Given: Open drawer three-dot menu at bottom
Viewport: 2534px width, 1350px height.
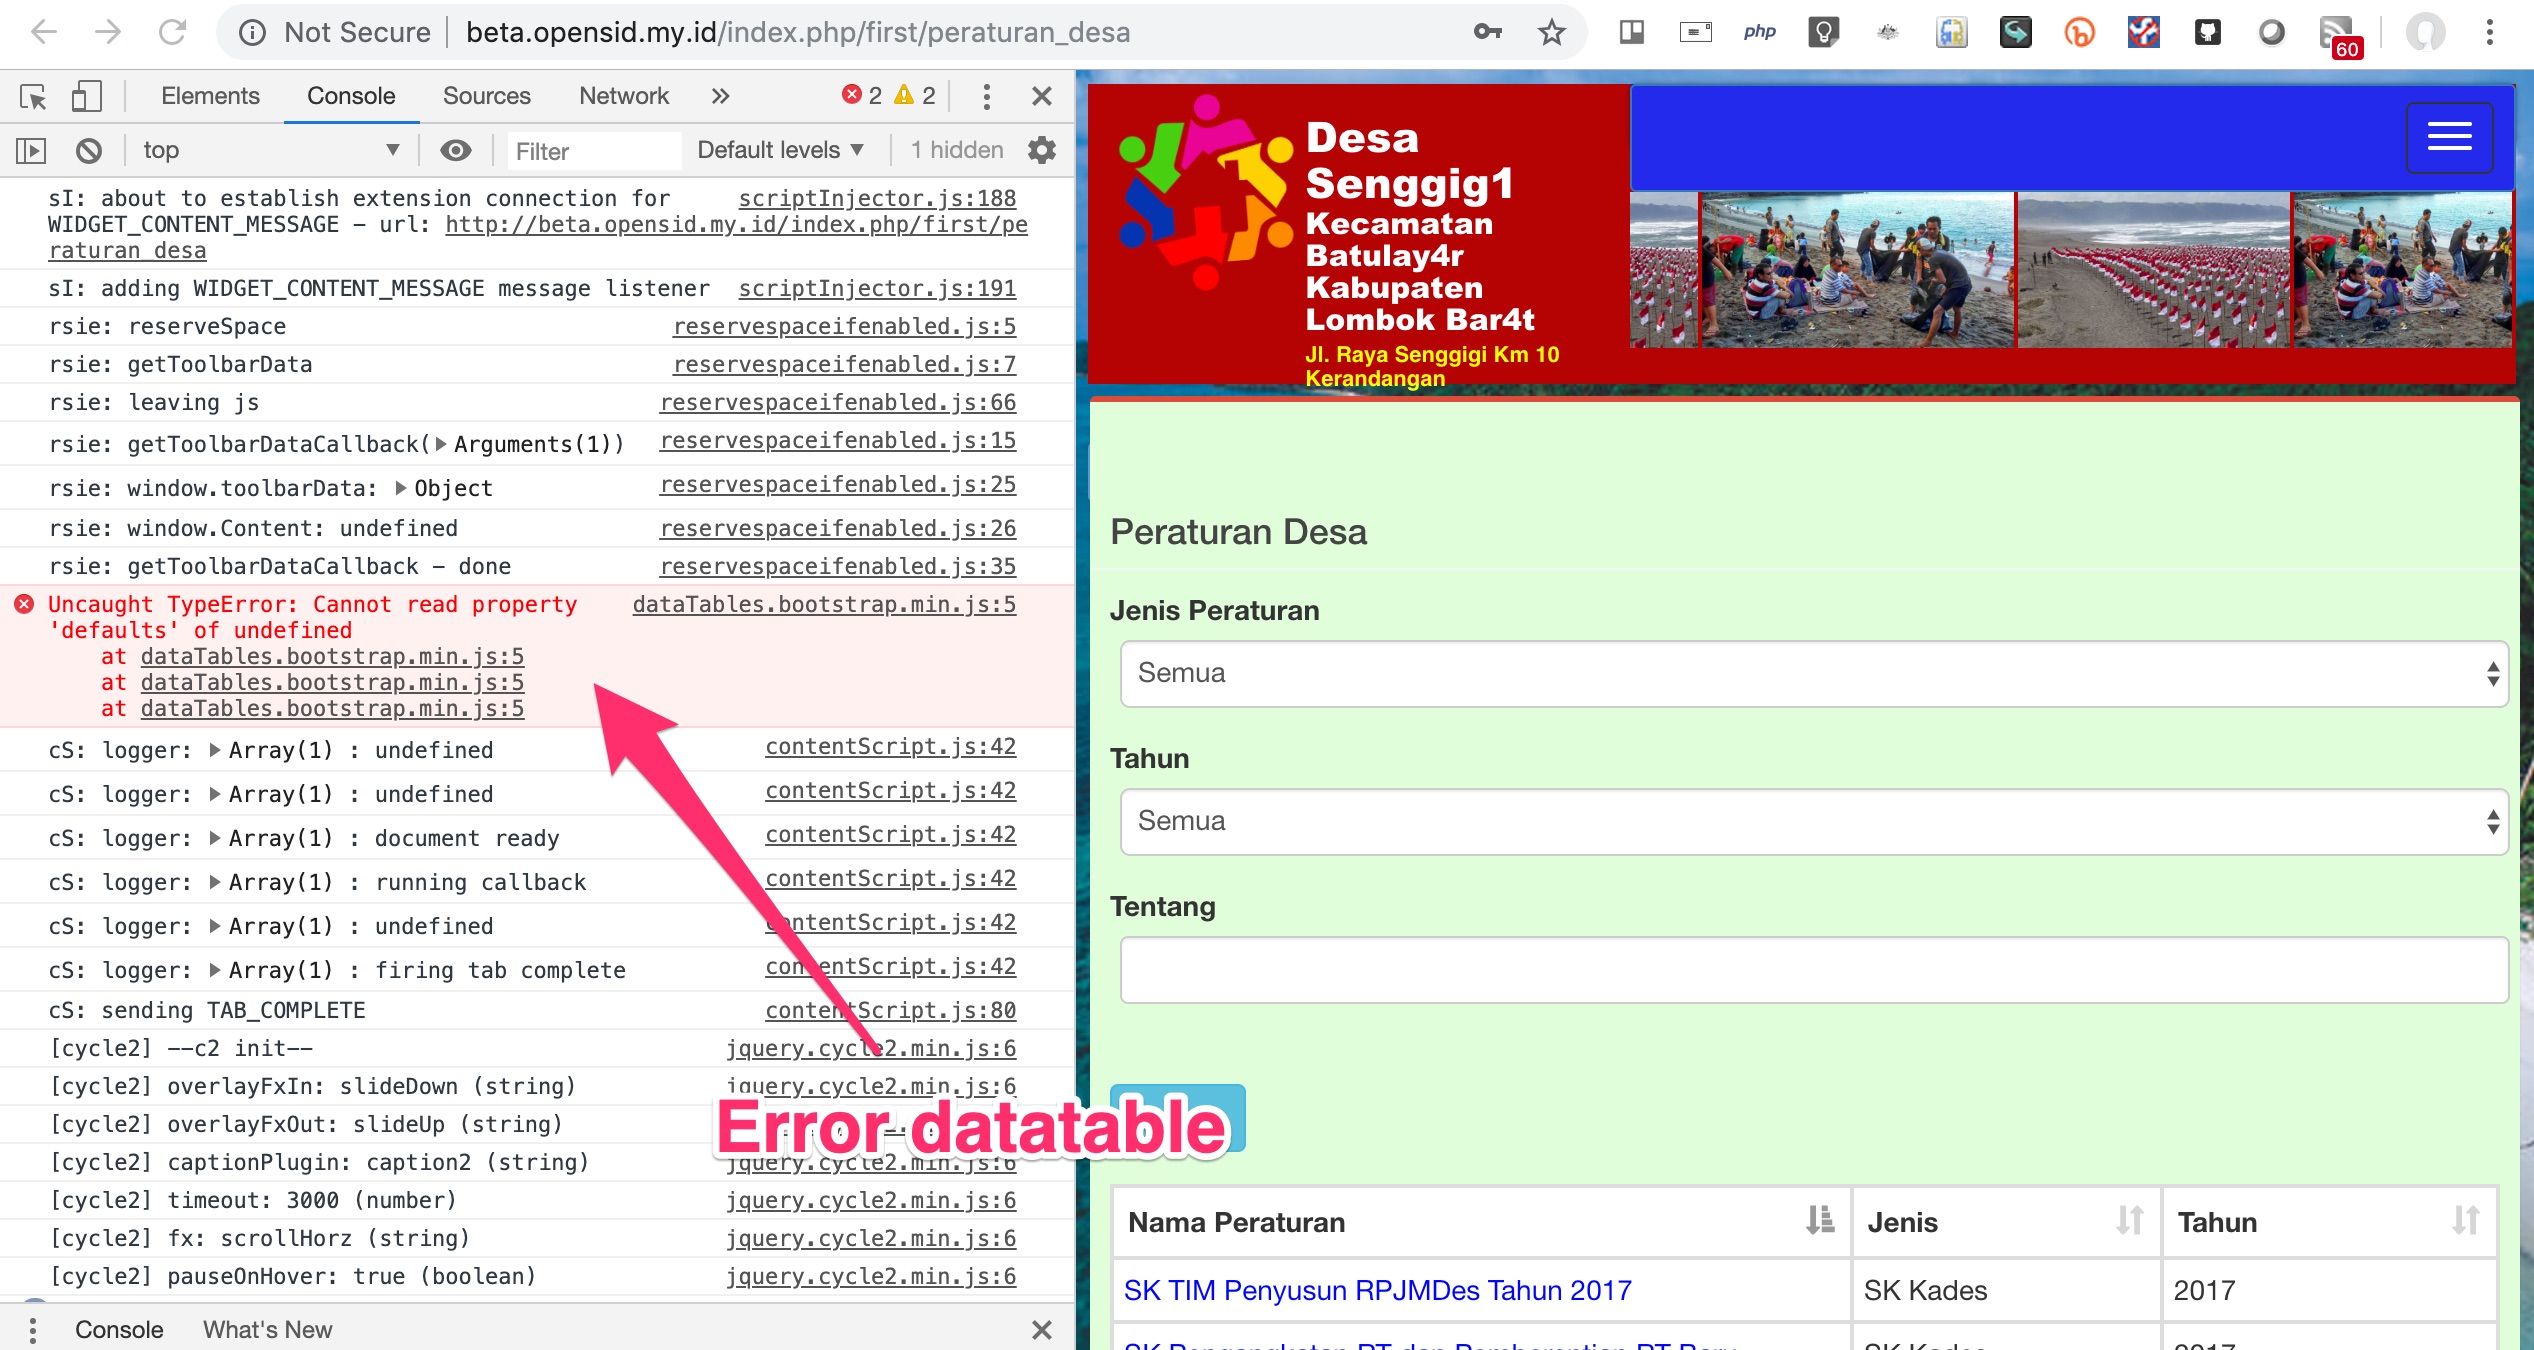Looking at the screenshot, I should click(x=33, y=1330).
